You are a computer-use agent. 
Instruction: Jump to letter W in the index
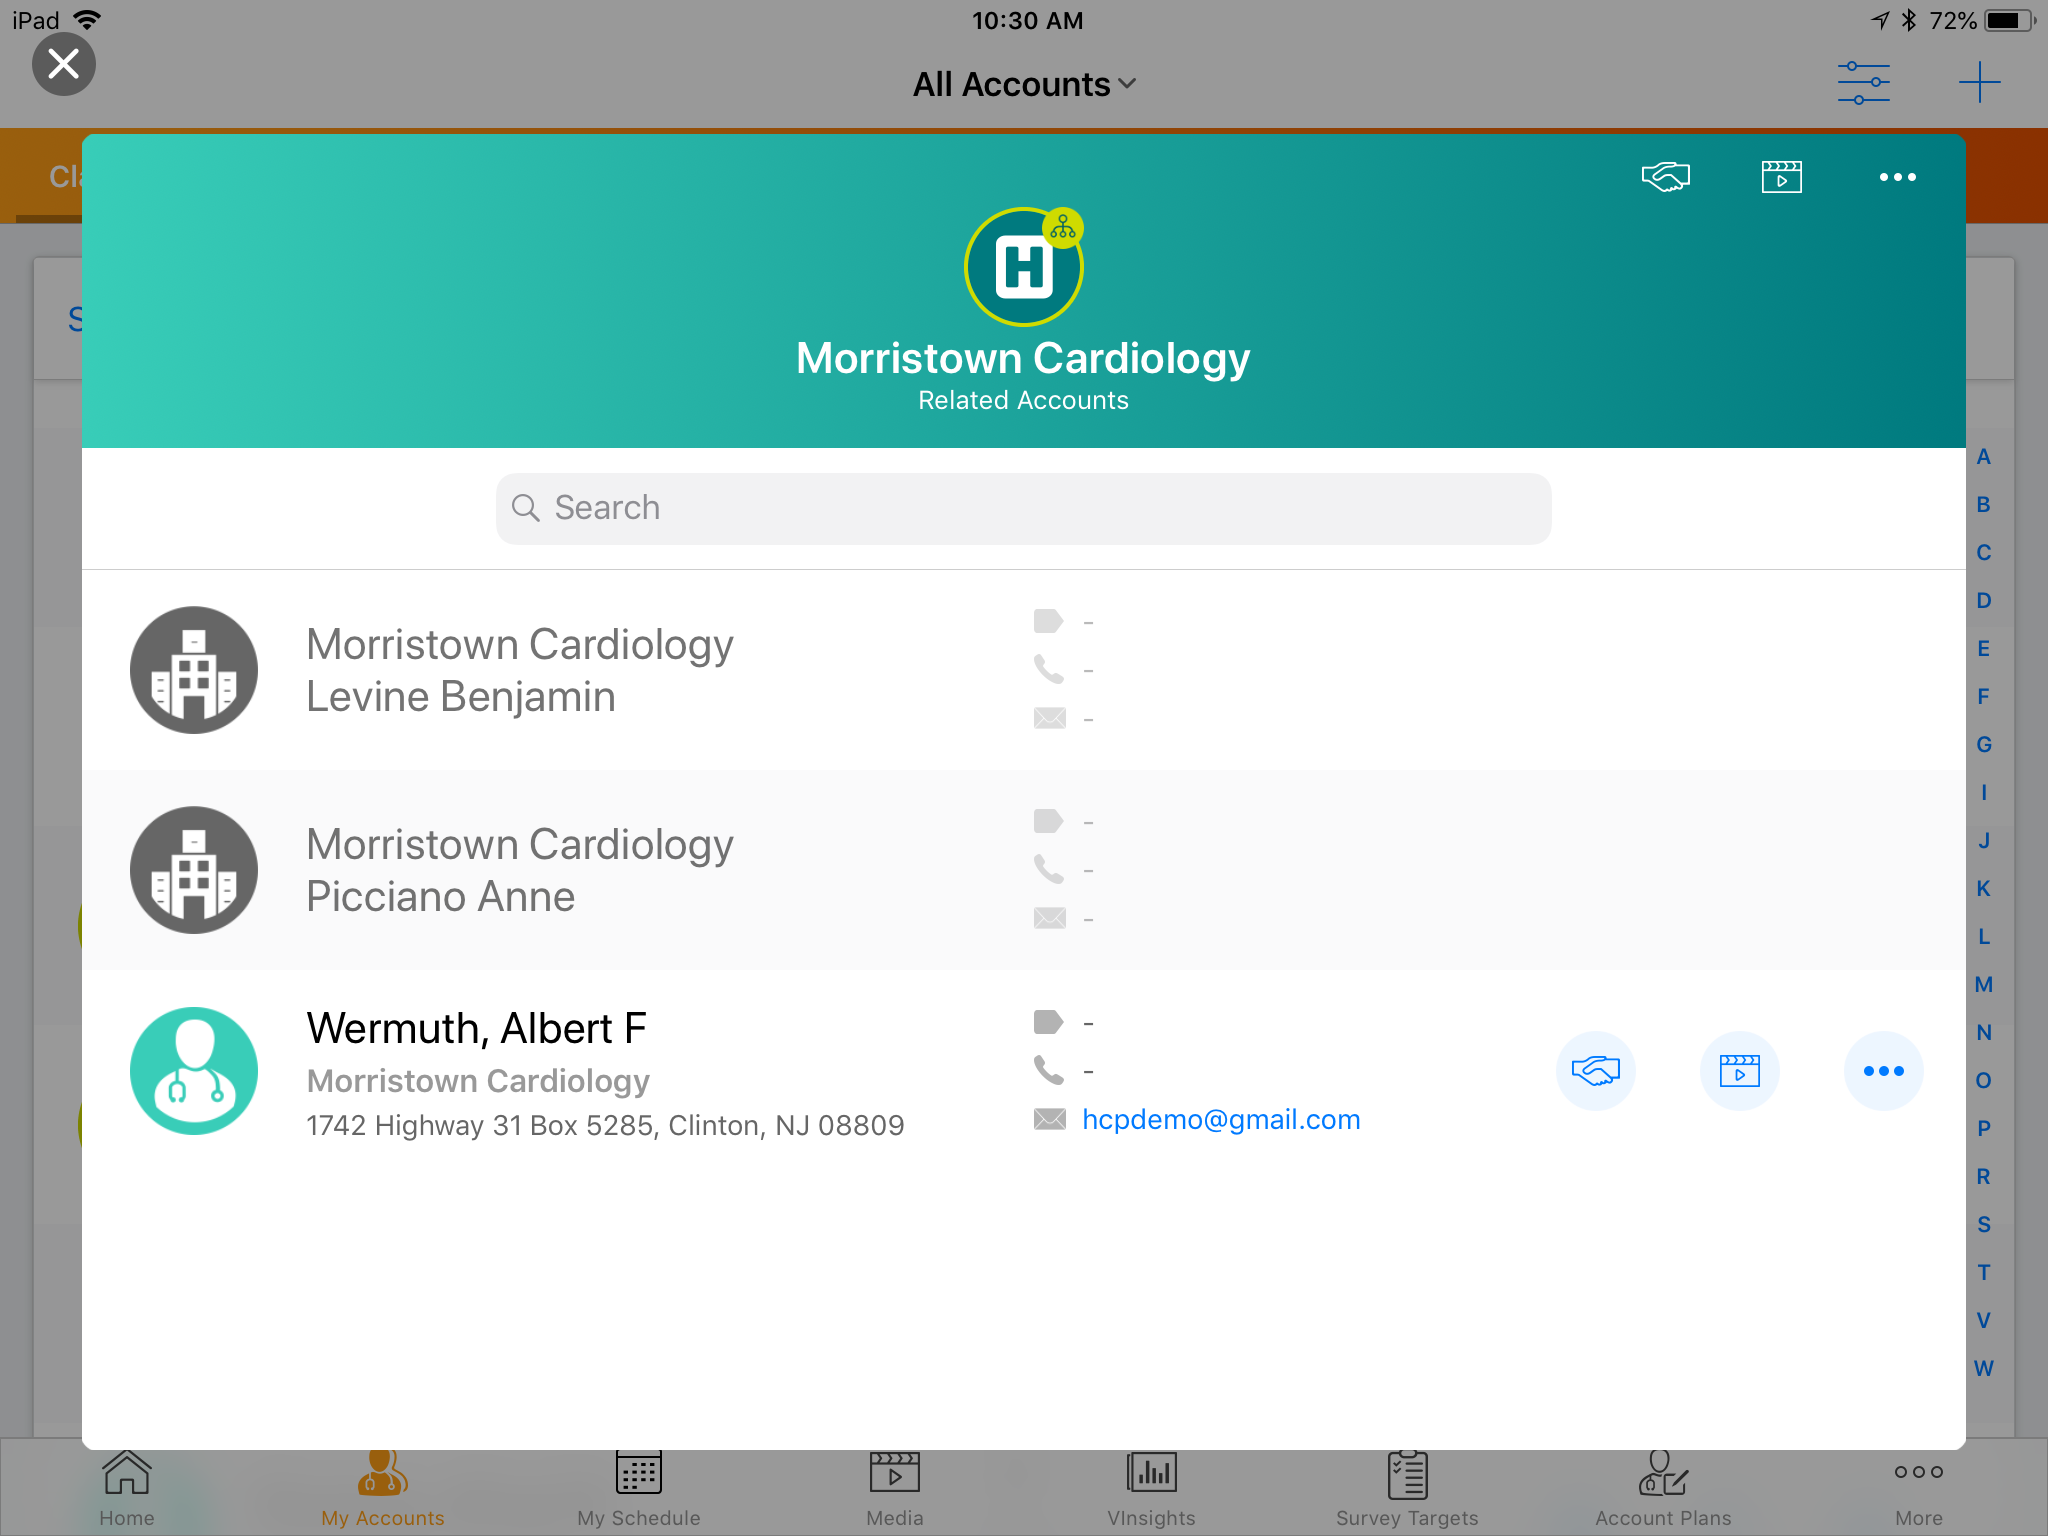tap(1984, 1369)
